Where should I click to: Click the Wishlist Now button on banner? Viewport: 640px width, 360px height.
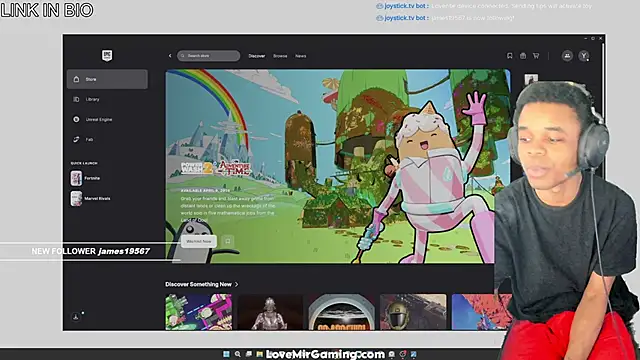[x=199, y=241]
